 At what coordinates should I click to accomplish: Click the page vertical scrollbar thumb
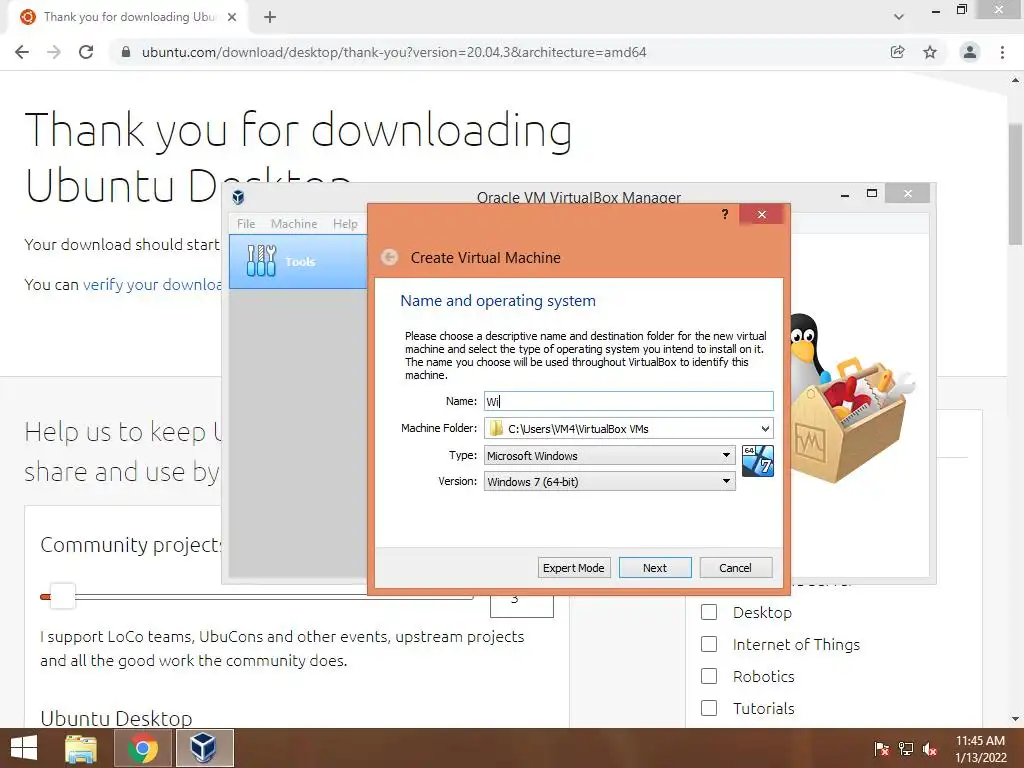coord(1016,183)
